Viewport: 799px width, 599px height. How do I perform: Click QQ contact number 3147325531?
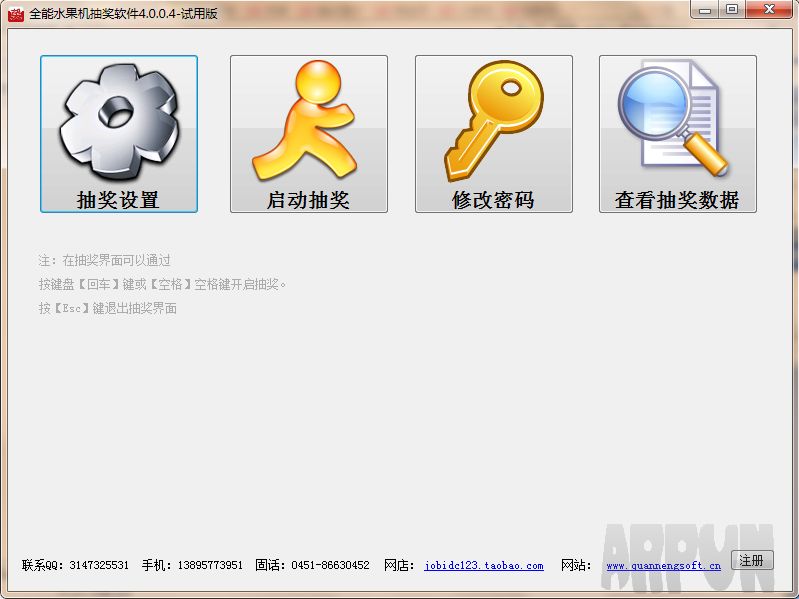[99, 565]
